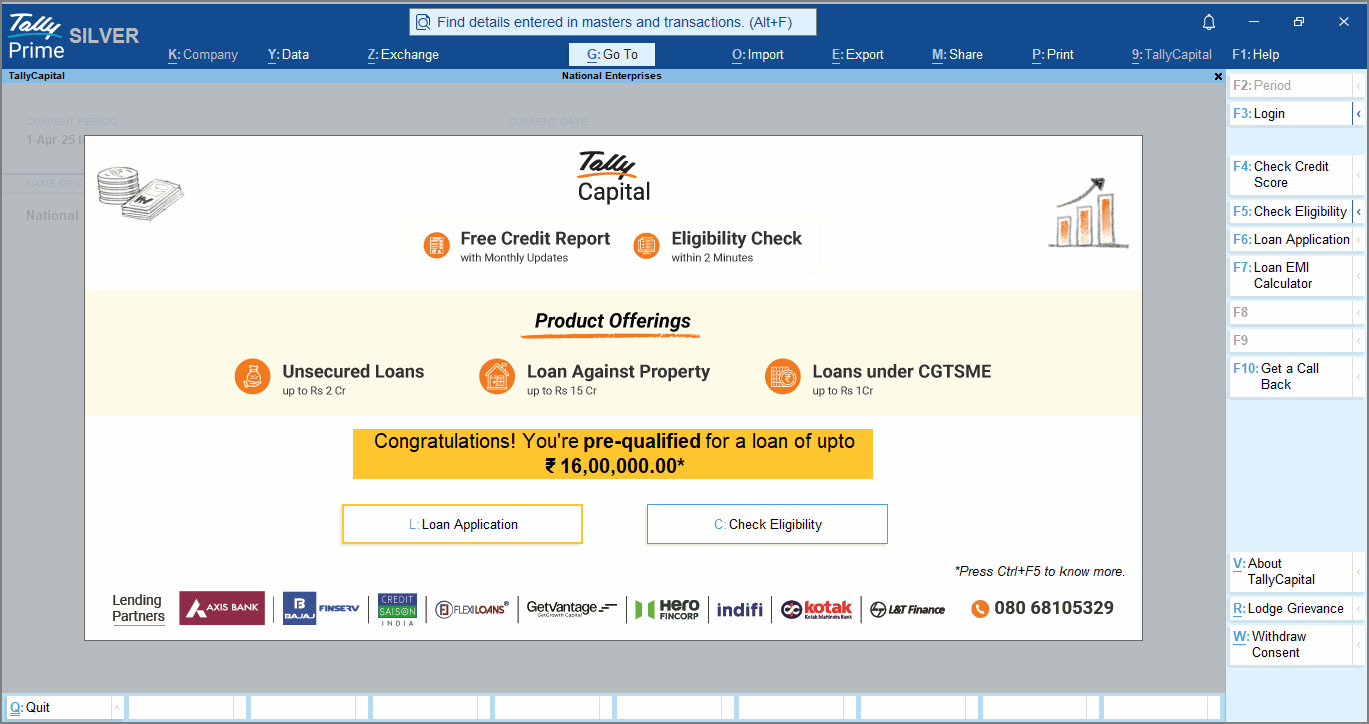The width and height of the screenshot is (1369, 724).
Task: Expand the arrow next to Quit
Action: point(117,708)
